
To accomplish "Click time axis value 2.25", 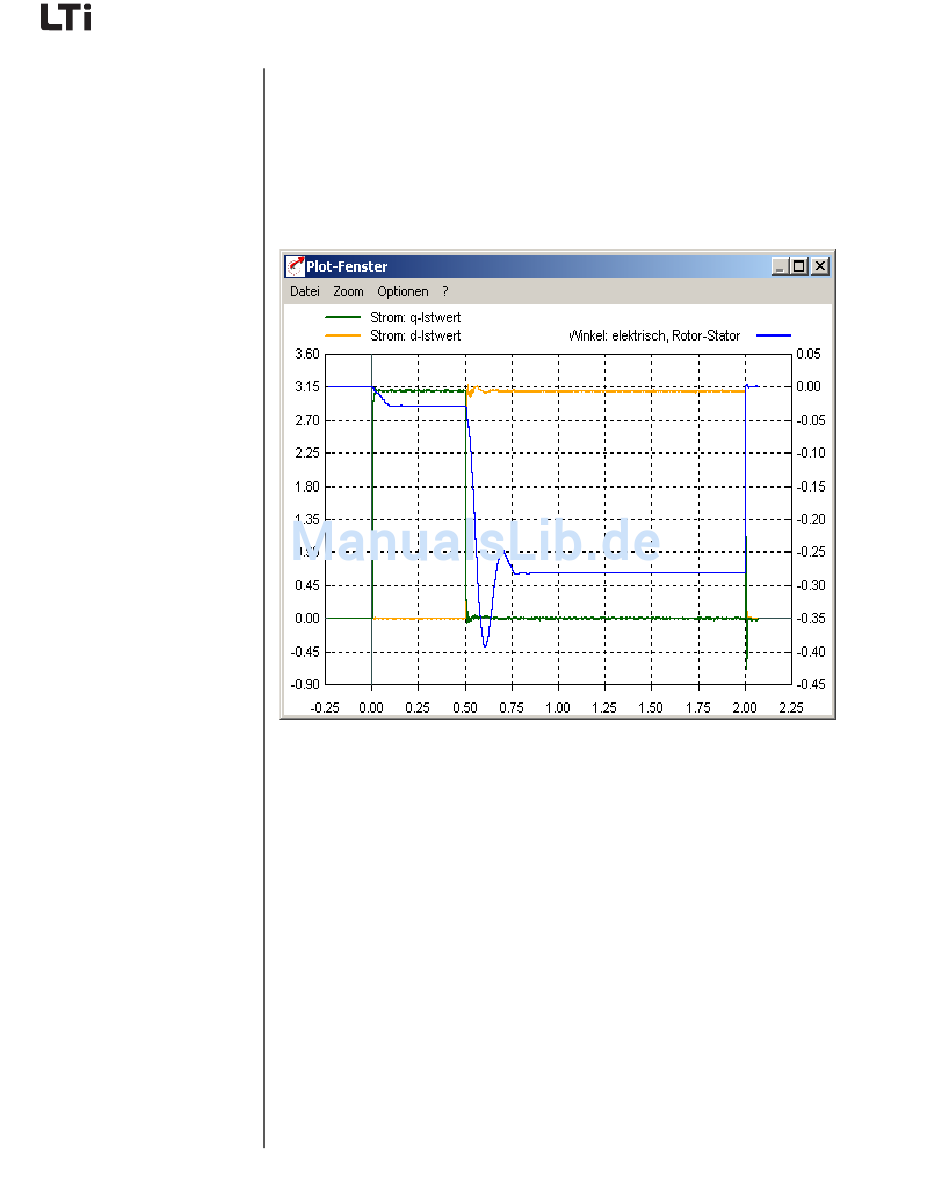I will click(x=791, y=707).
